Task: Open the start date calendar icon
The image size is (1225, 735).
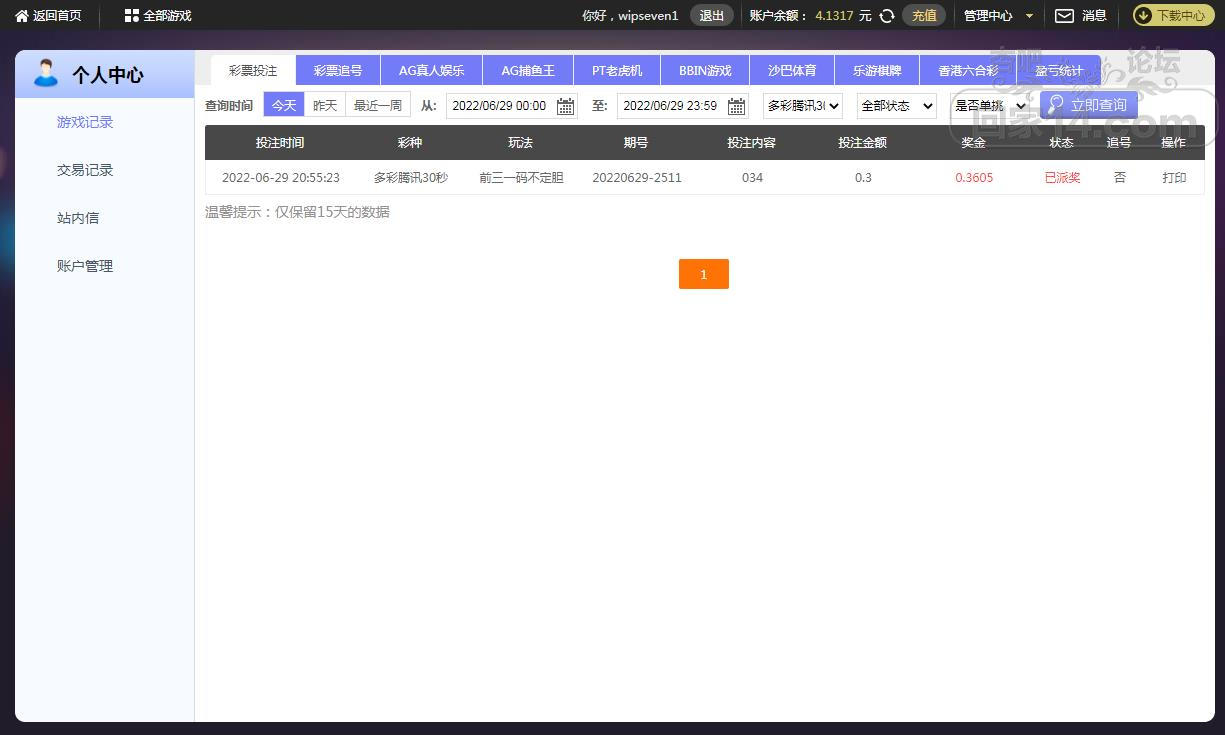Action: pos(565,106)
